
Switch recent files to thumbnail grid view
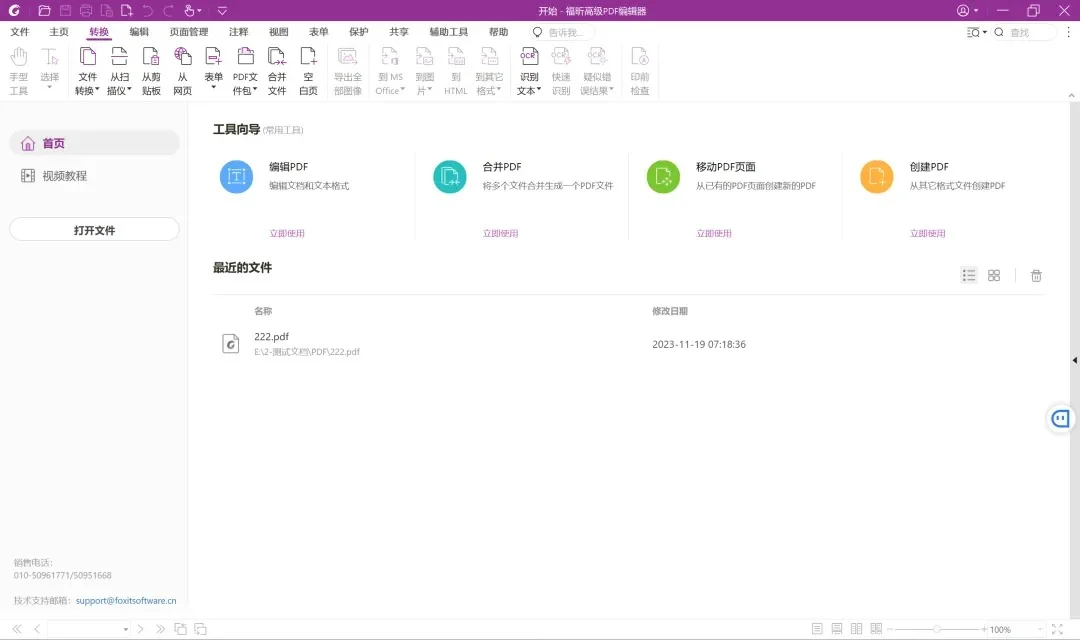(x=994, y=276)
